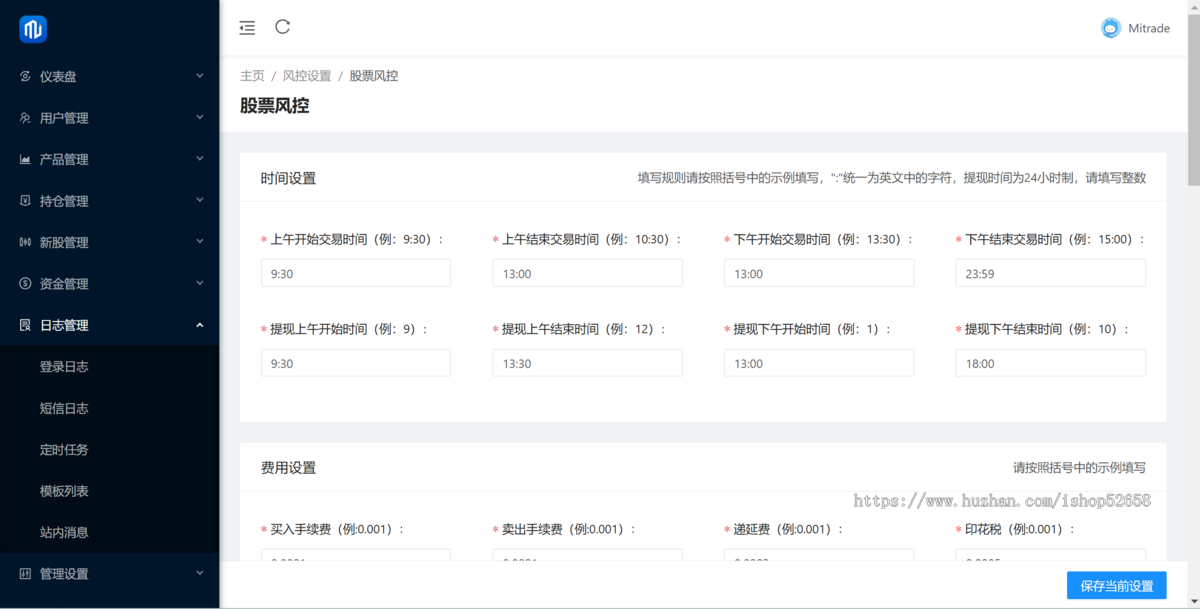1200x609 pixels.
Task: Click the 提现上午开始时间 input field
Action: (356, 363)
